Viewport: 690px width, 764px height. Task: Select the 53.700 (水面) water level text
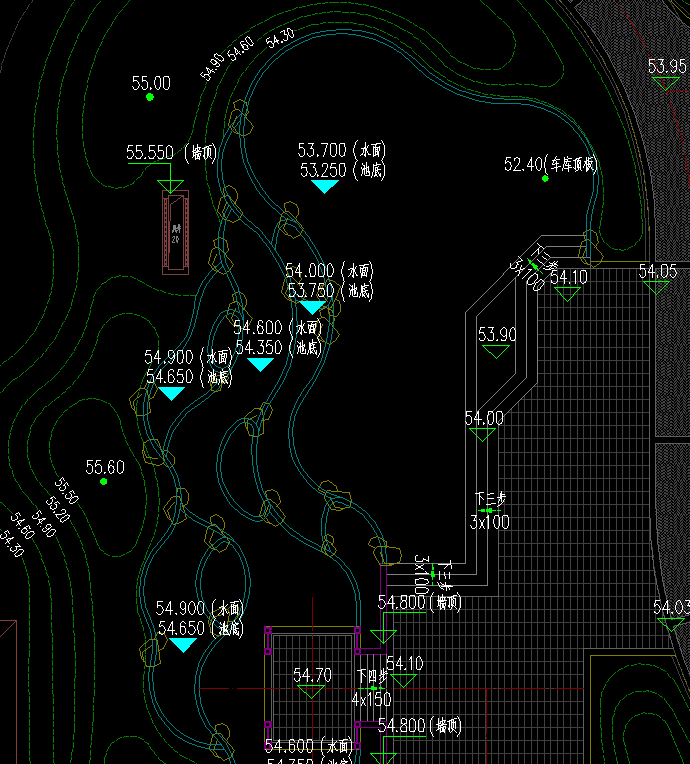click(x=342, y=150)
